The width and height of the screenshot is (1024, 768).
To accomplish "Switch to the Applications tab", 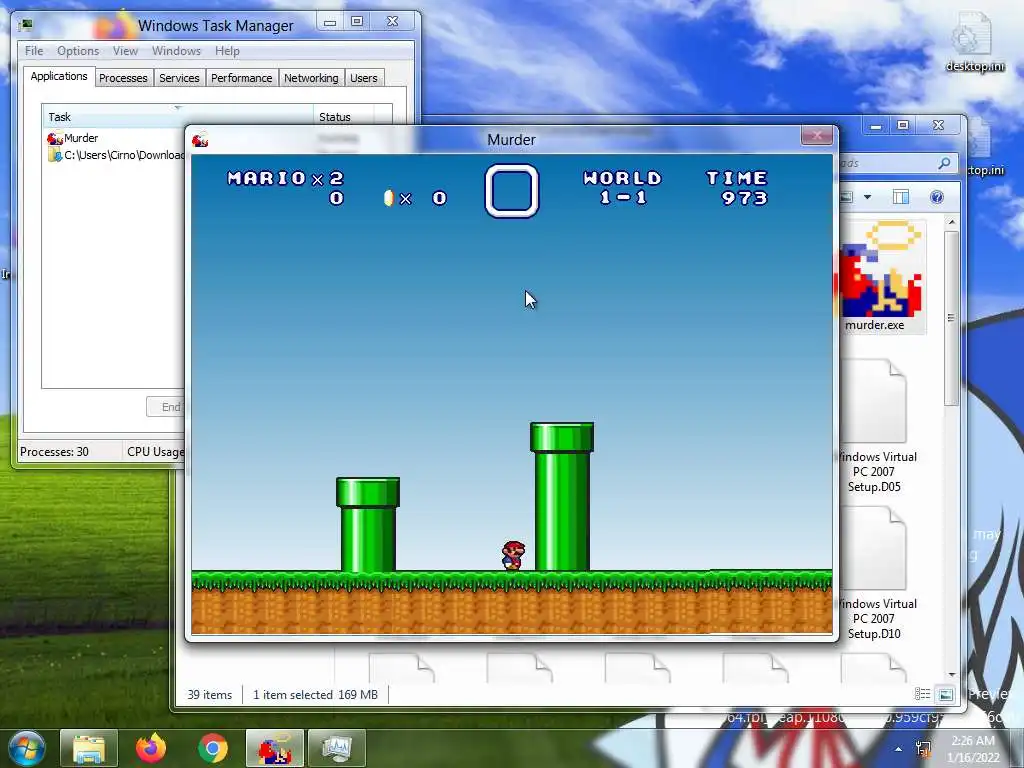I will (x=59, y=76).
